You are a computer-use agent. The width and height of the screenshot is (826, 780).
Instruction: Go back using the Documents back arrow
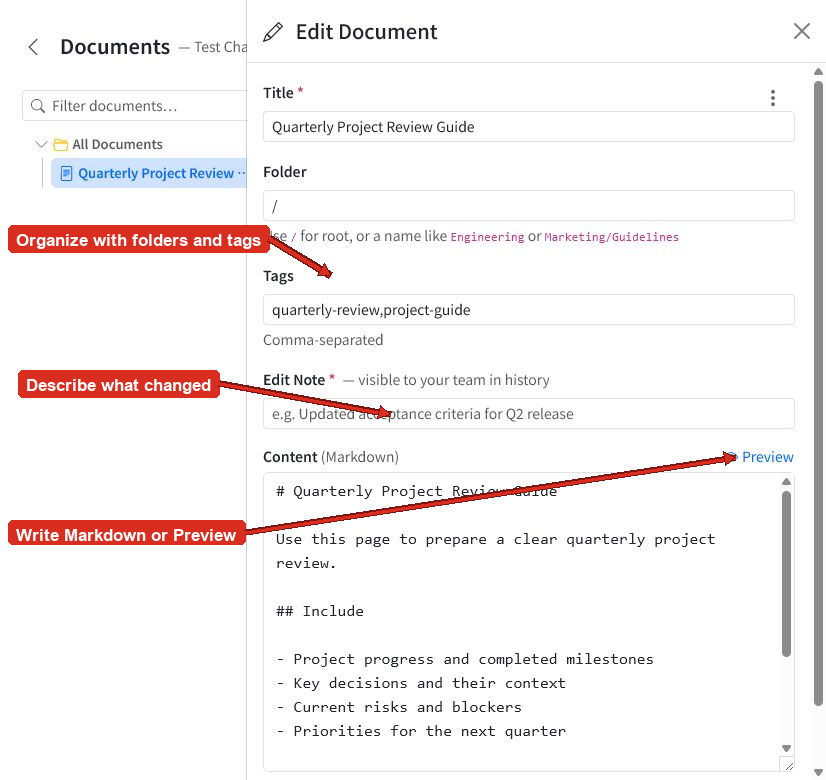(33, 47)
